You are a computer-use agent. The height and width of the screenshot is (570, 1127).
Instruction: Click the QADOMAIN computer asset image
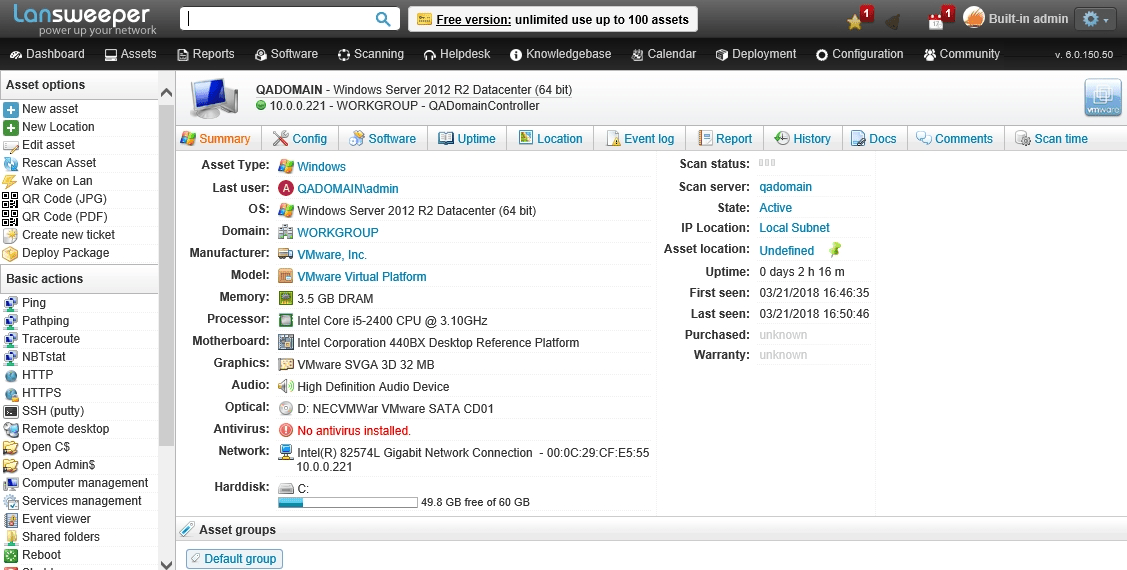click(x=214, y=97)
